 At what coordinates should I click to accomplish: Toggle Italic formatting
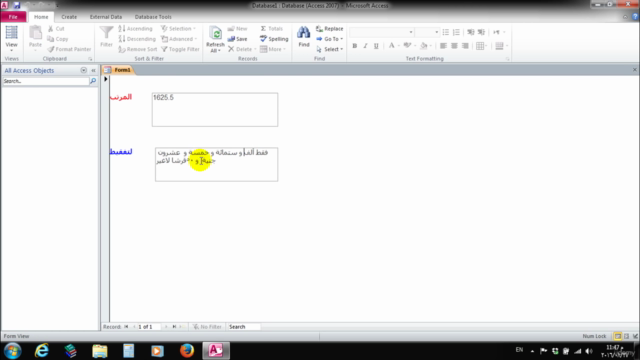pyautogui.click(x=365, y=46)
